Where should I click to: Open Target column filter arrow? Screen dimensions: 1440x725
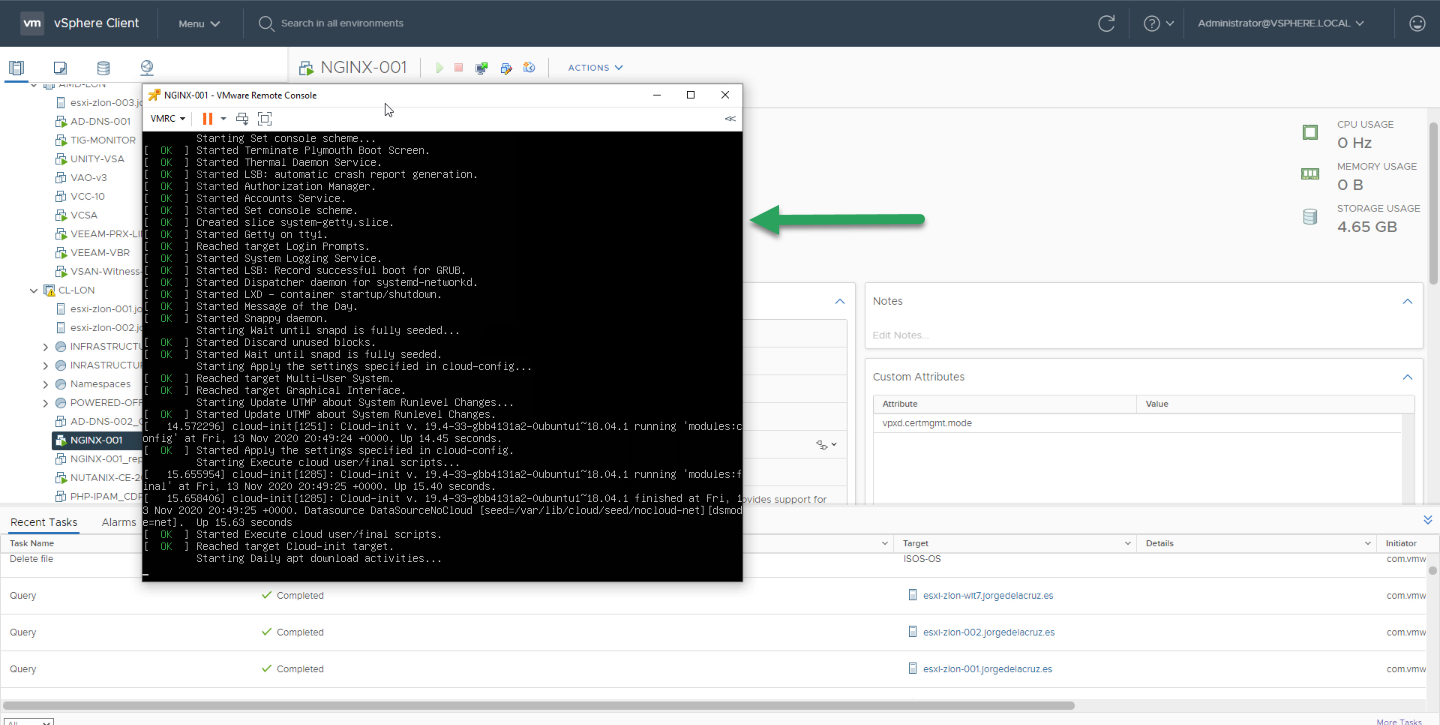click(x=1126, y=543)
